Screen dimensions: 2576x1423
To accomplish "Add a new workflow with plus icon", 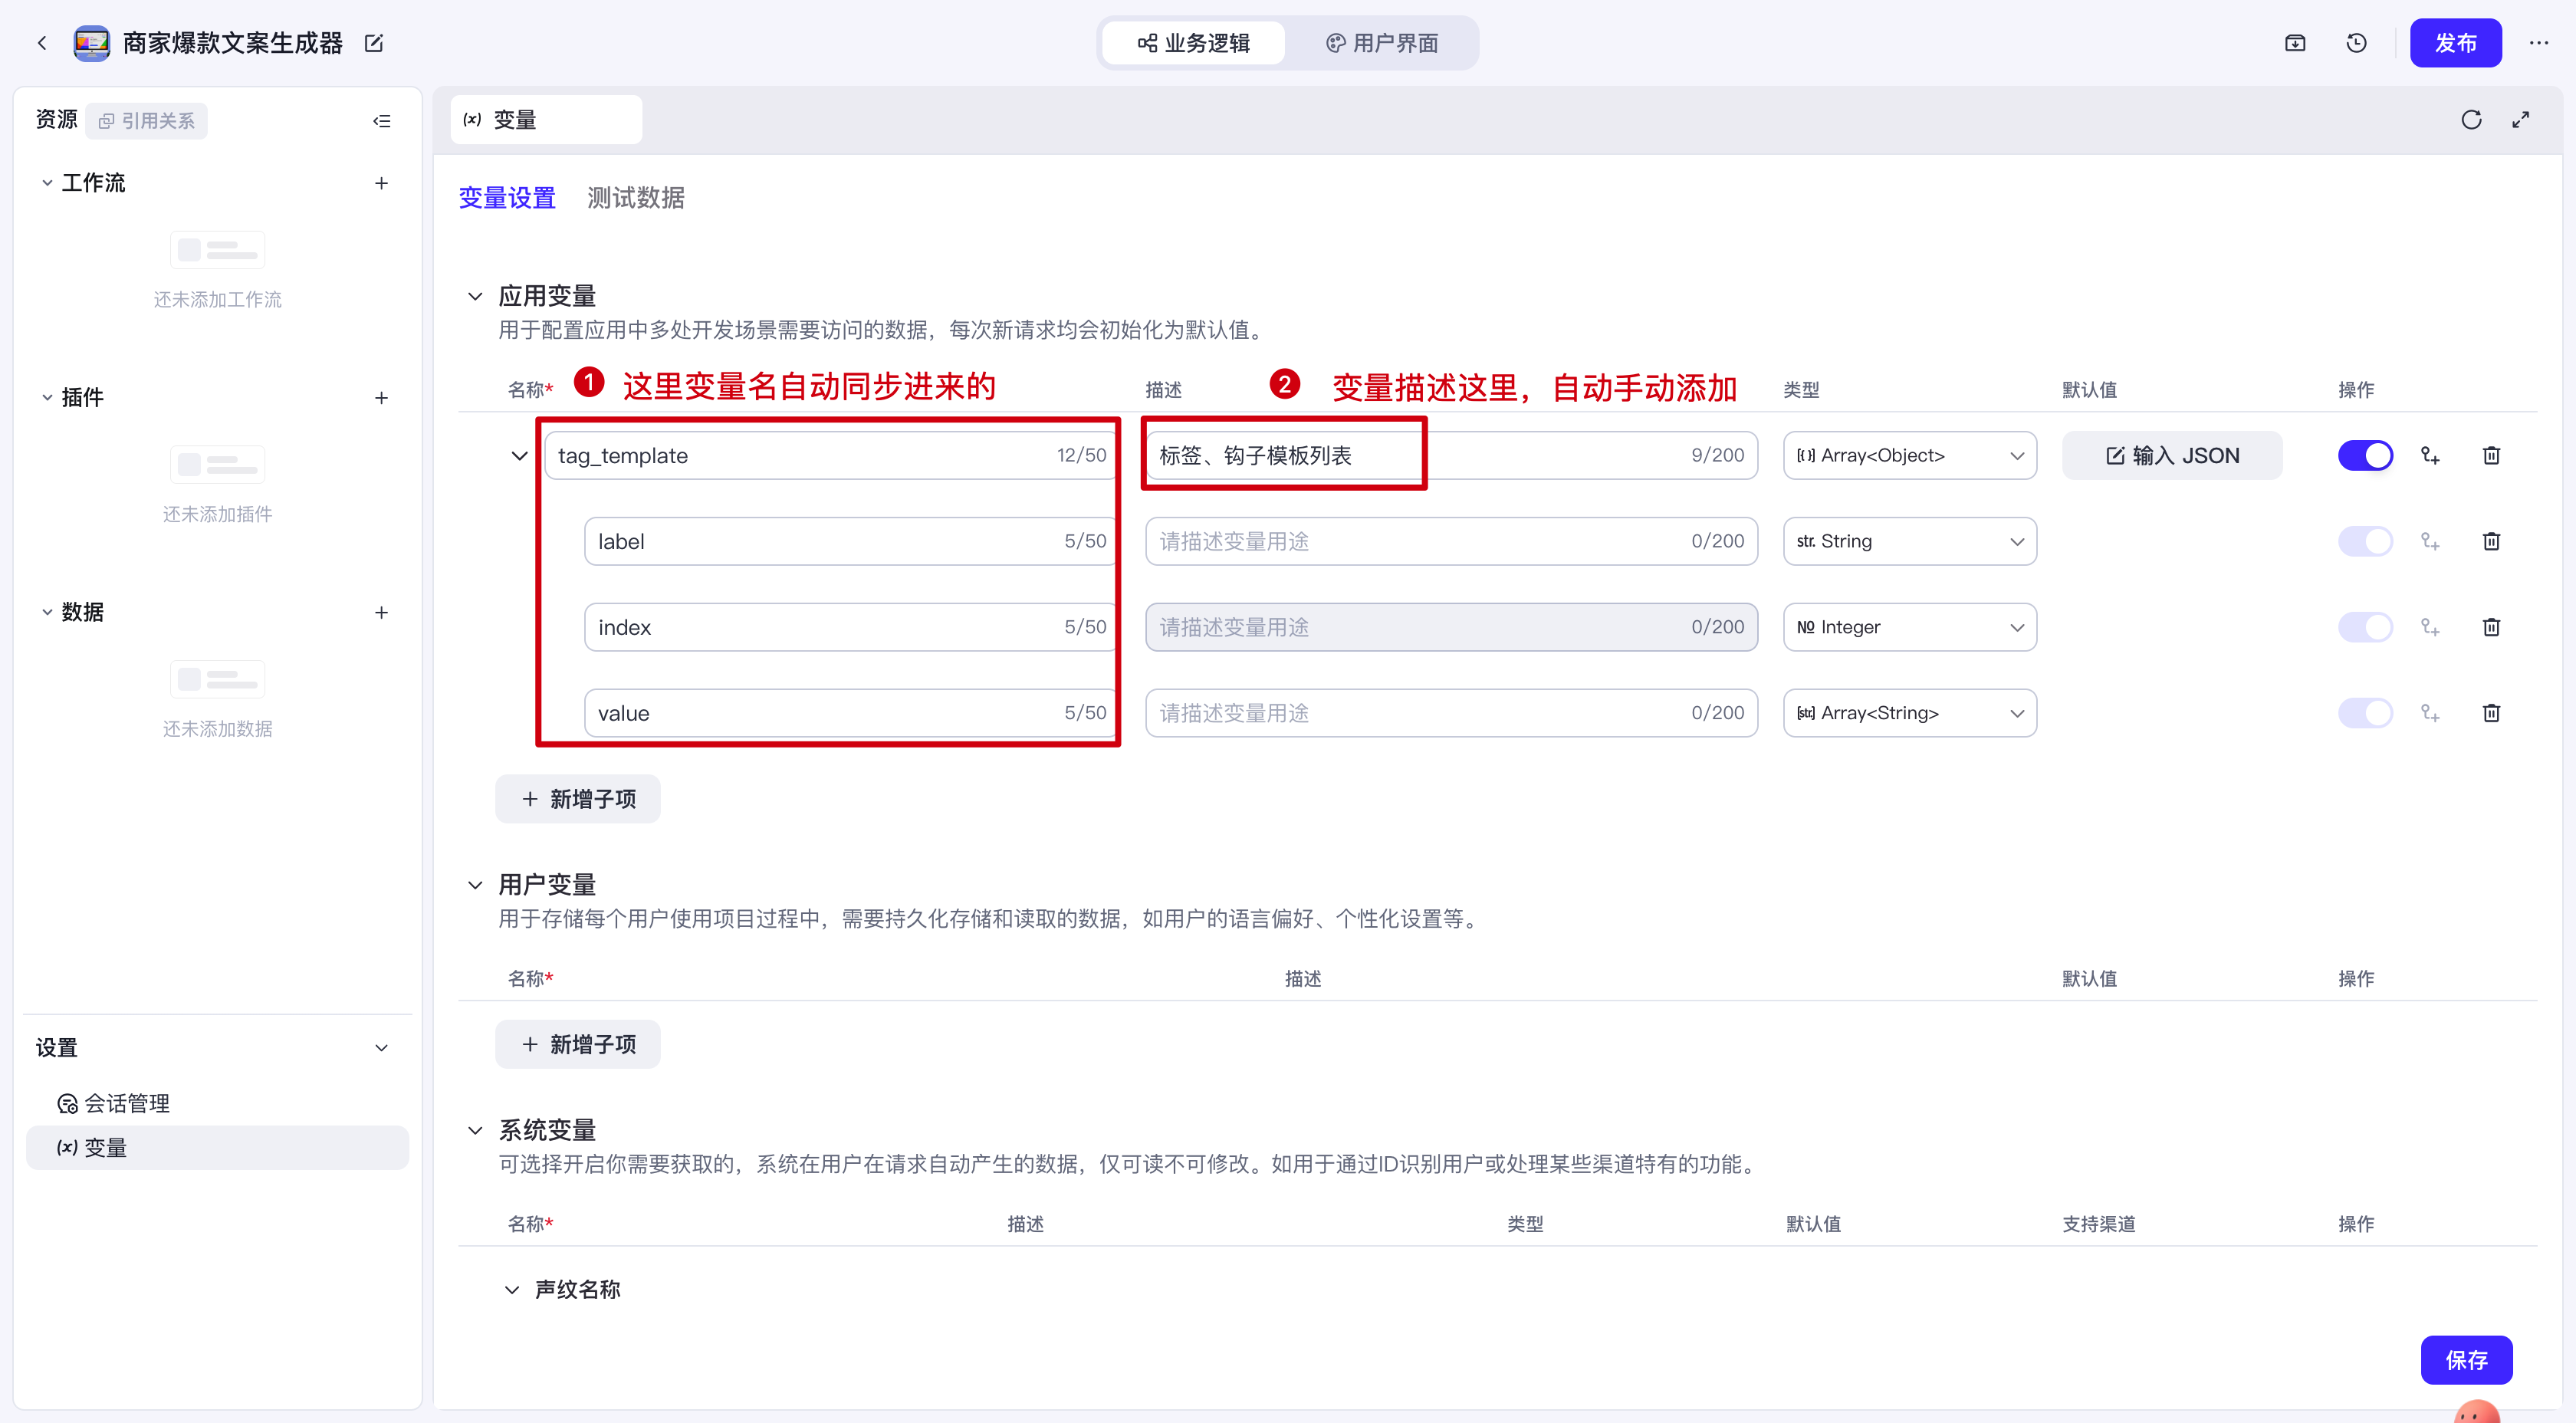I will 381,183.
